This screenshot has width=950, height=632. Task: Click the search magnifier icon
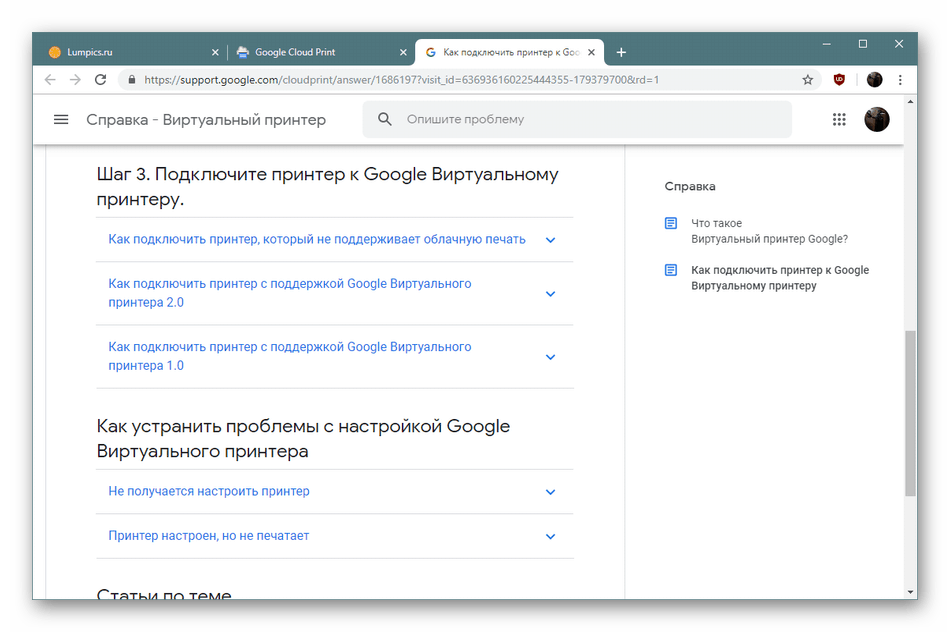[x=385, y=119]
